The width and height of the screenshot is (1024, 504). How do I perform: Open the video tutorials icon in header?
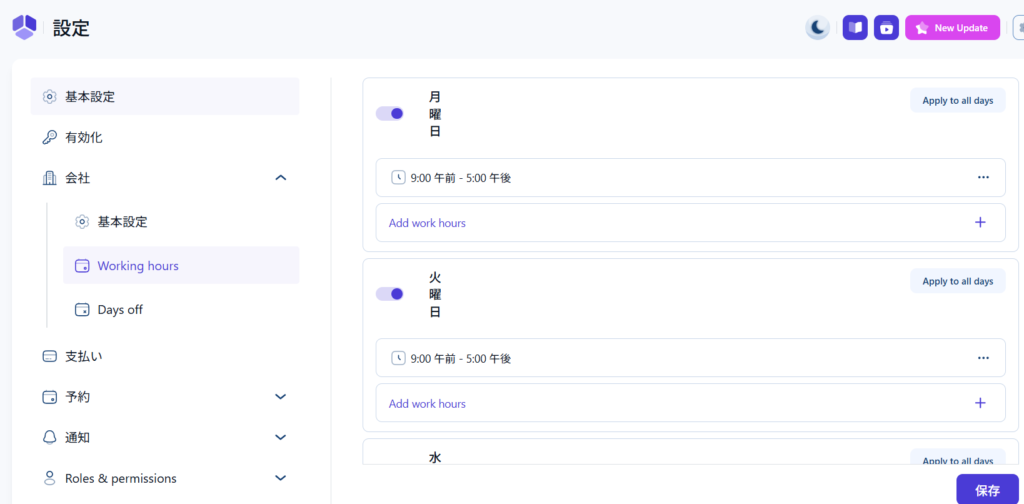click(x=886, y=28)
